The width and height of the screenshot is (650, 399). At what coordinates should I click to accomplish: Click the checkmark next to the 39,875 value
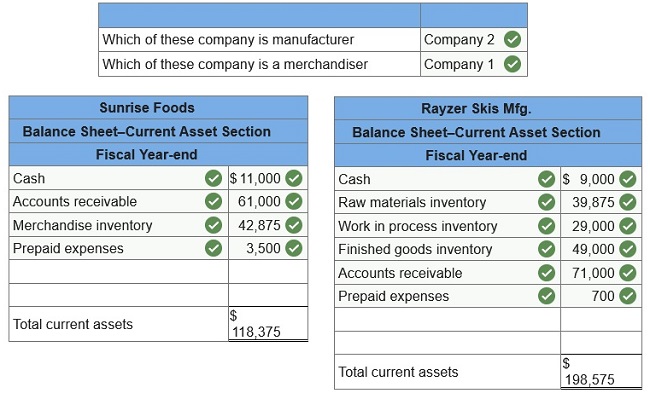628,202
